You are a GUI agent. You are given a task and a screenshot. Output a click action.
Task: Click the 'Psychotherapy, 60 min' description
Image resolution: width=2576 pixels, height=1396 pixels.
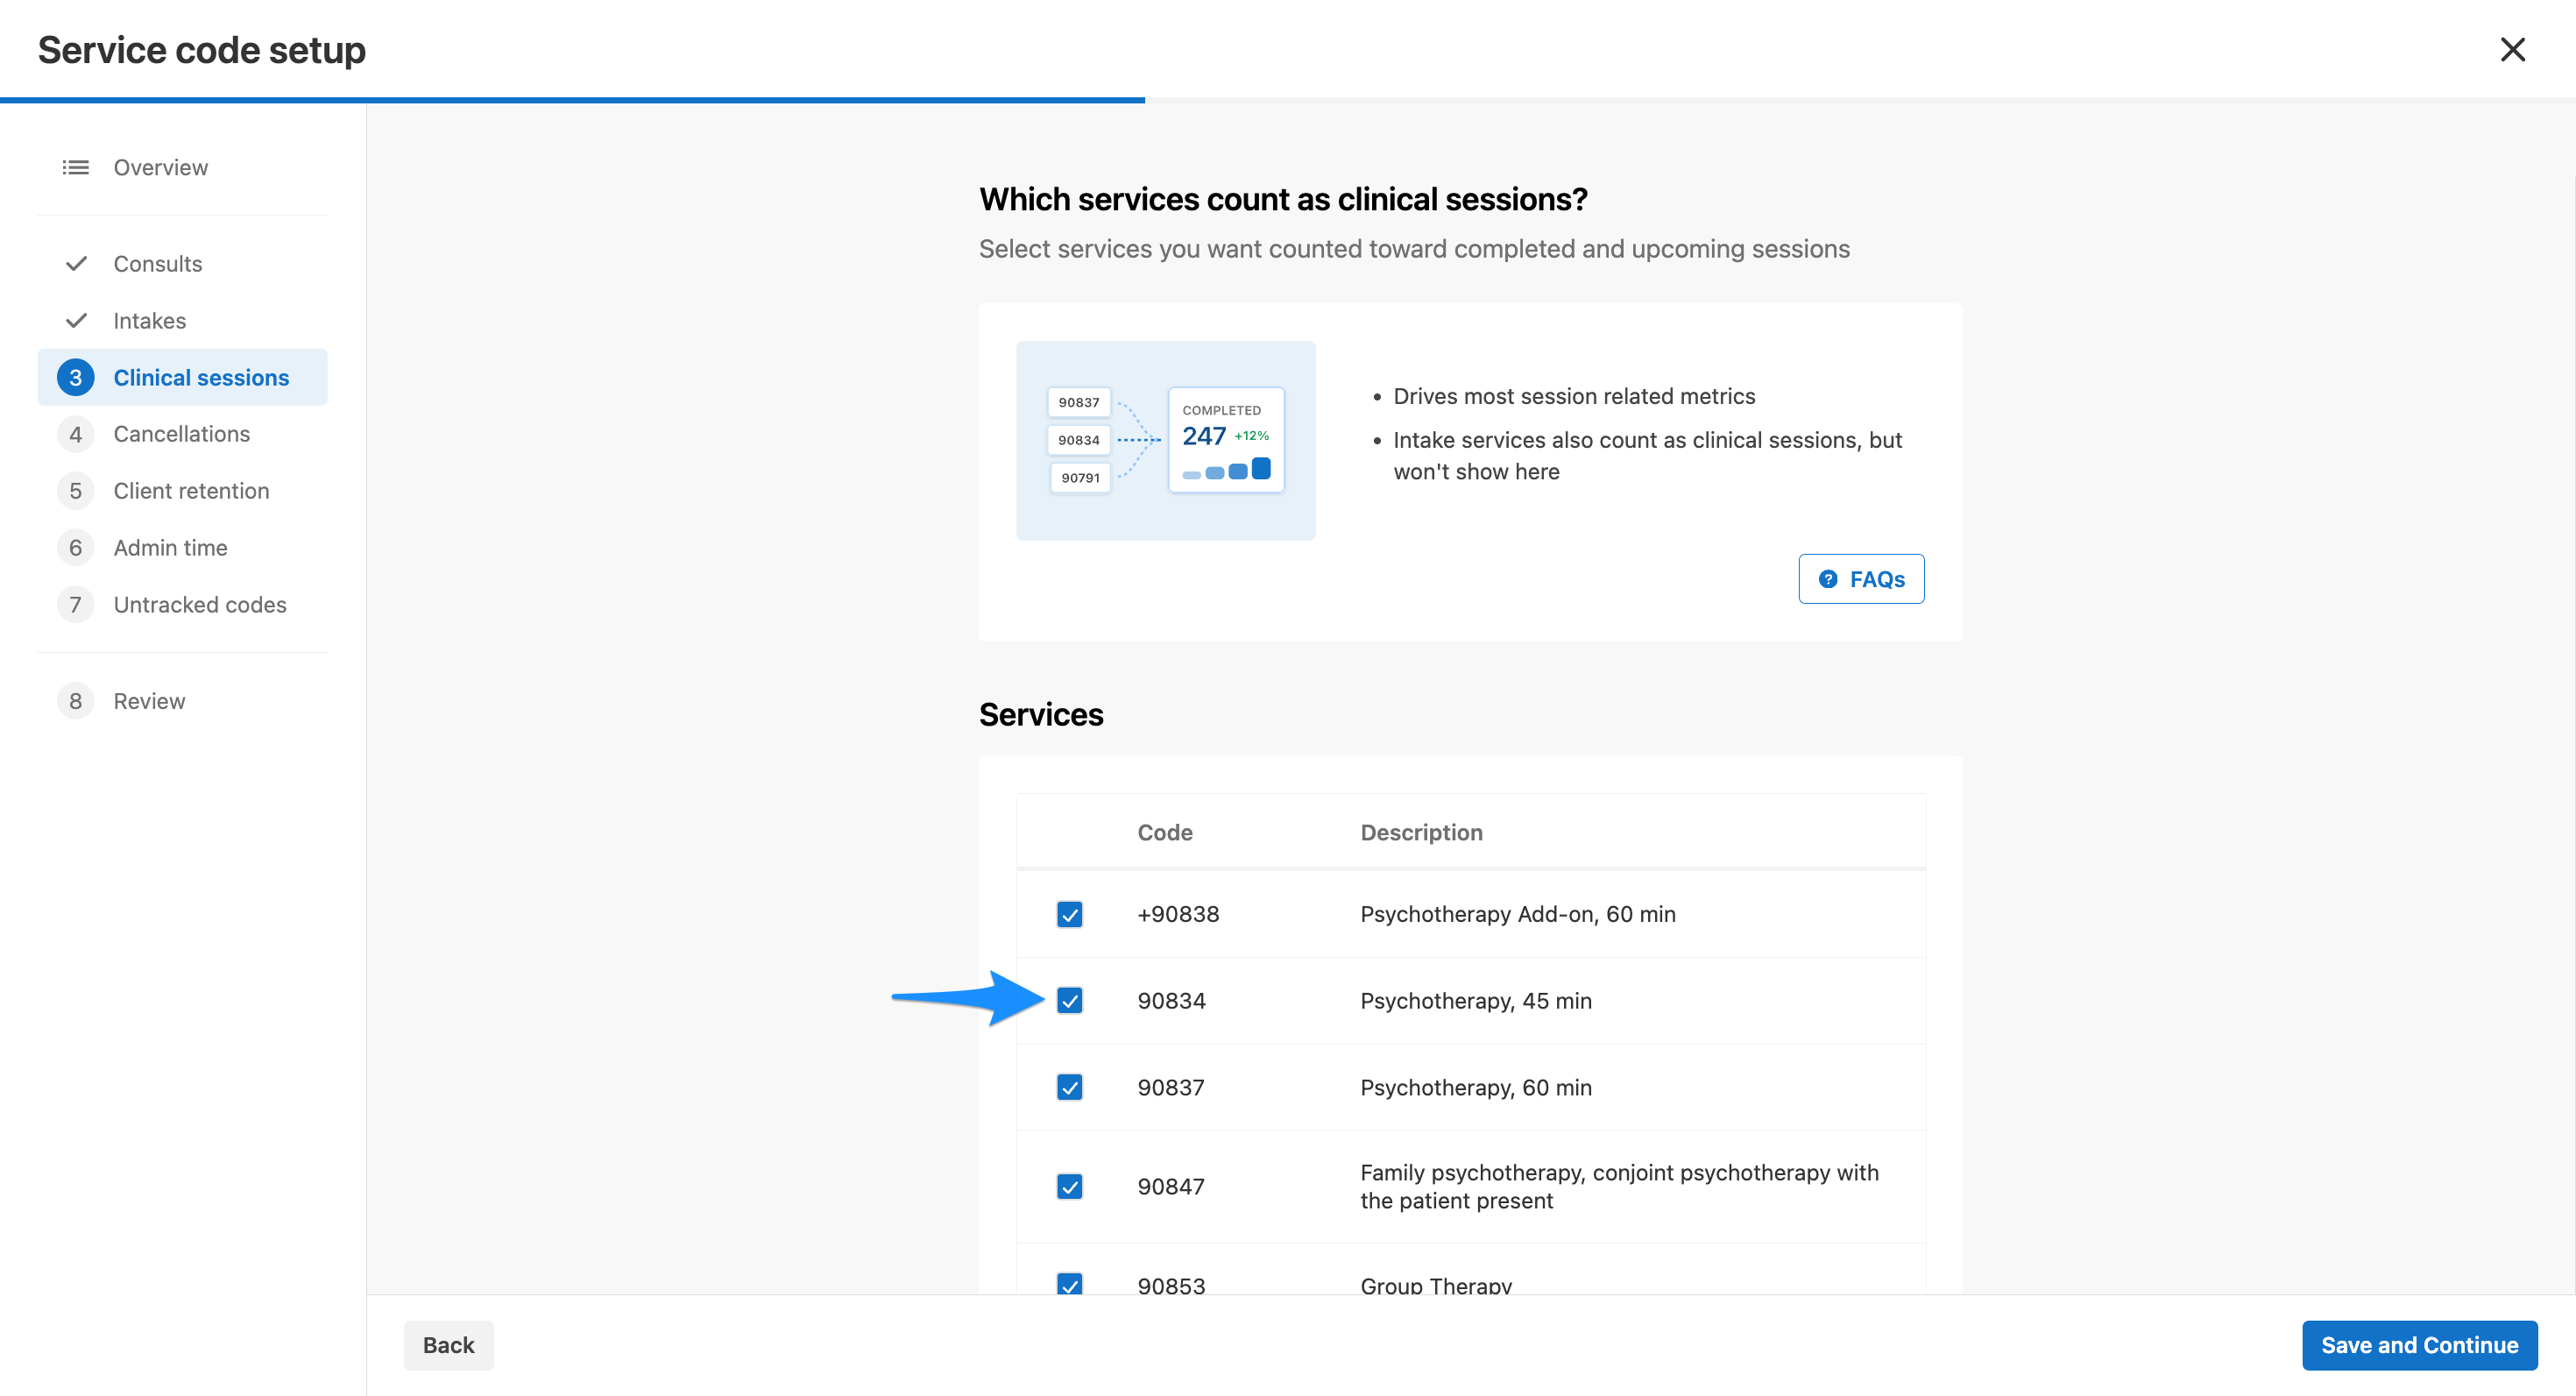coord(1476,1088)
